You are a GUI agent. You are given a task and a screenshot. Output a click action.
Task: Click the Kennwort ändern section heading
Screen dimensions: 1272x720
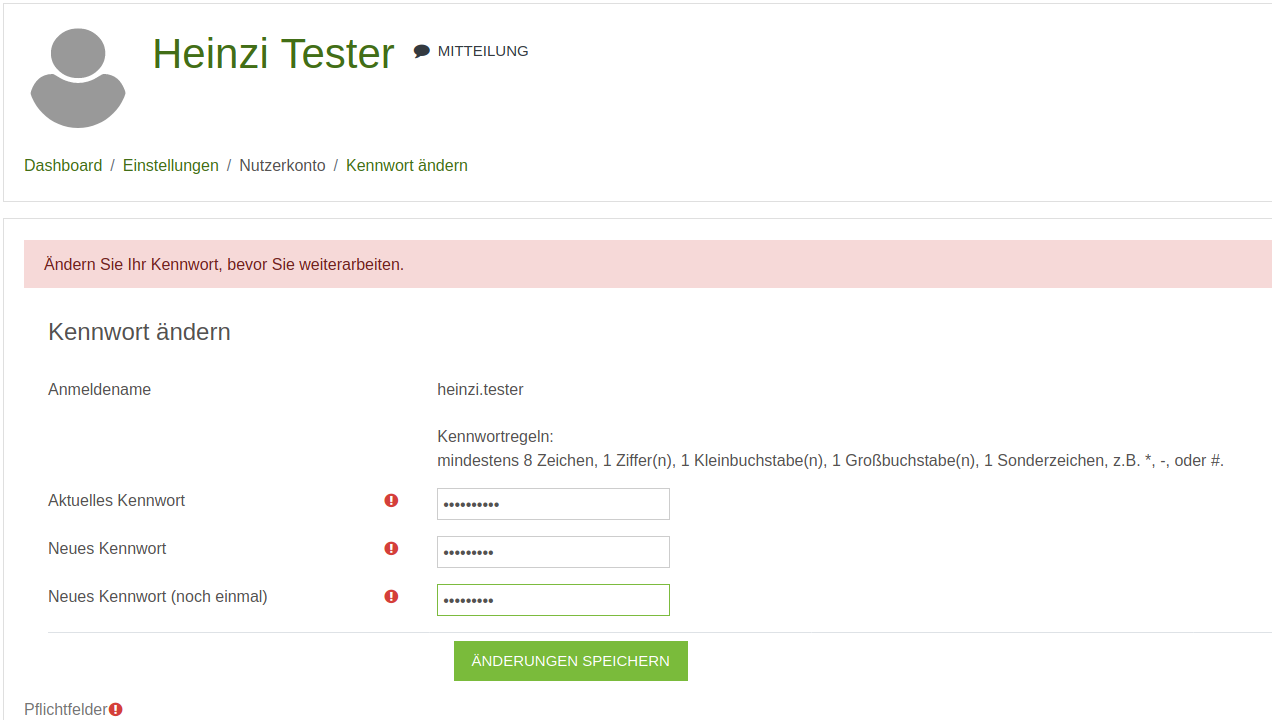[139, 332]
